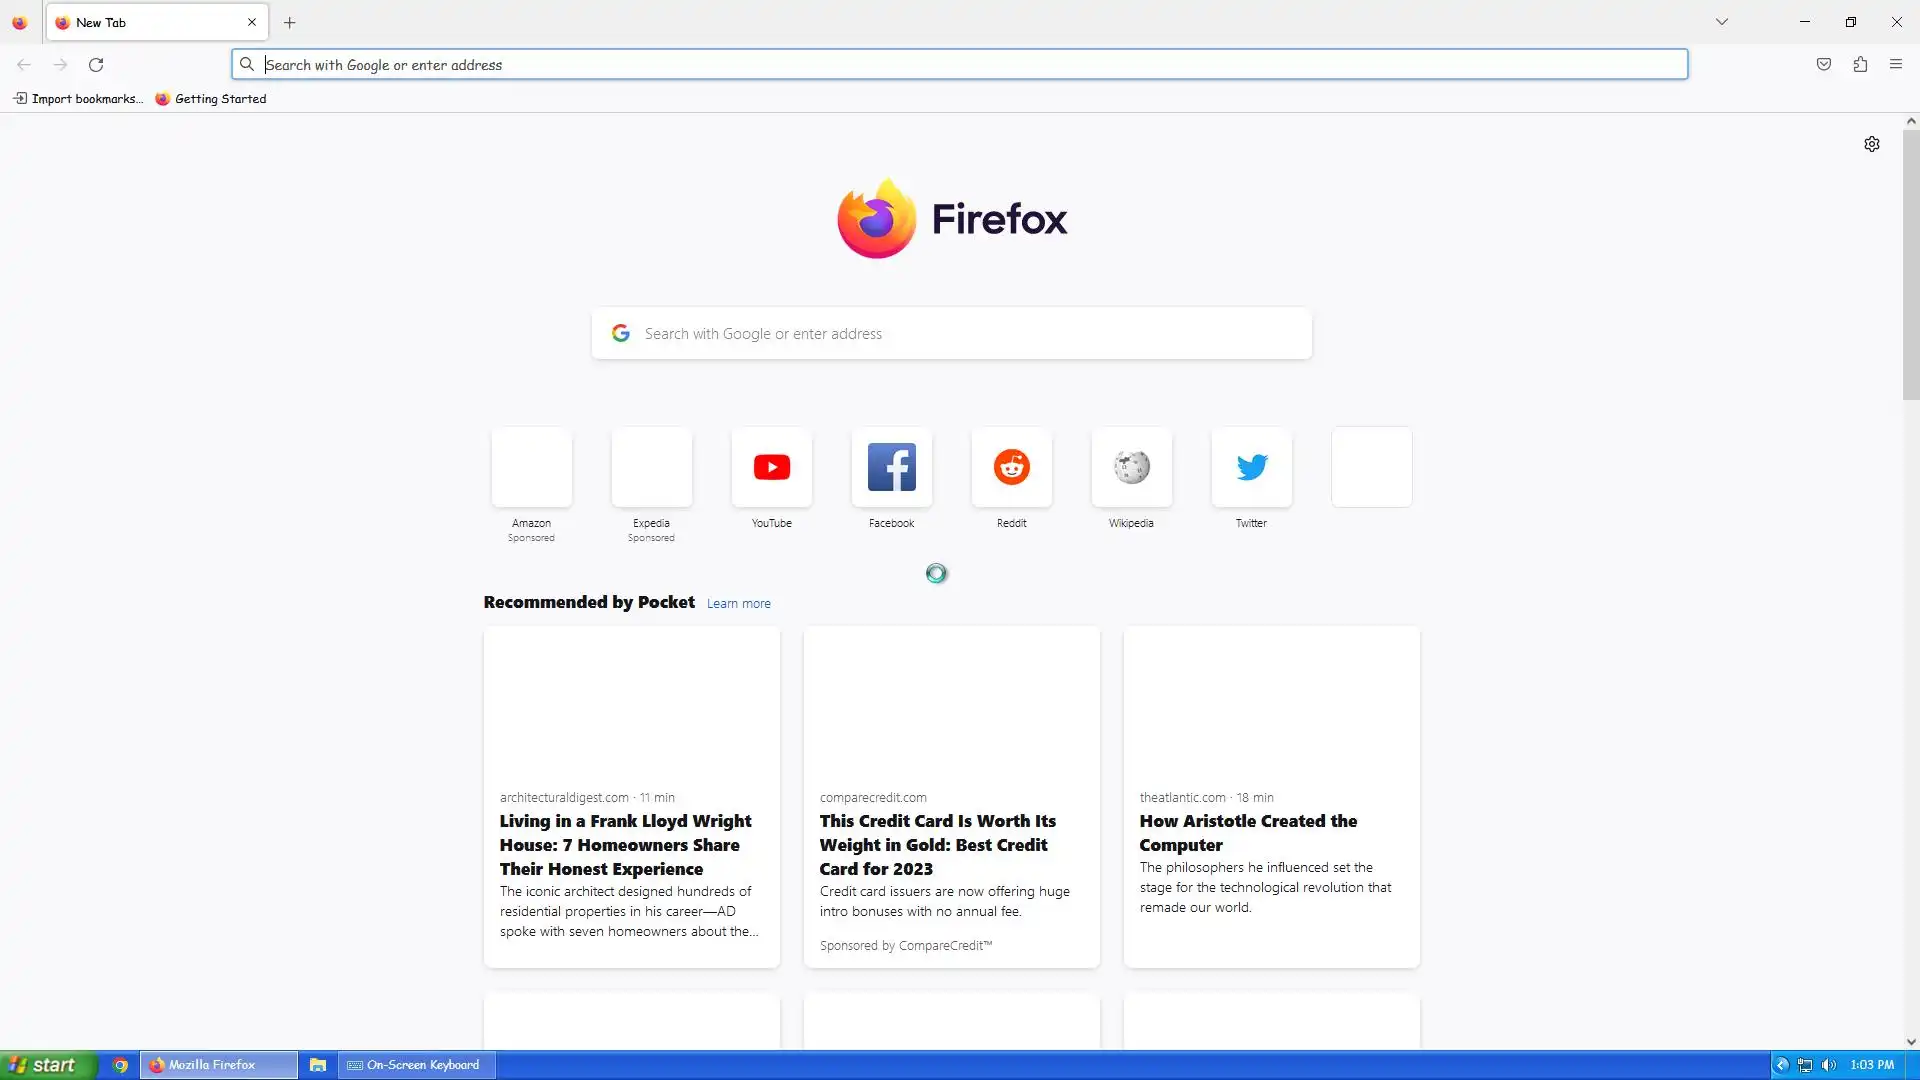Click the Learn more Pocket link
The image size is (1920, 1080).
(738, 604)
